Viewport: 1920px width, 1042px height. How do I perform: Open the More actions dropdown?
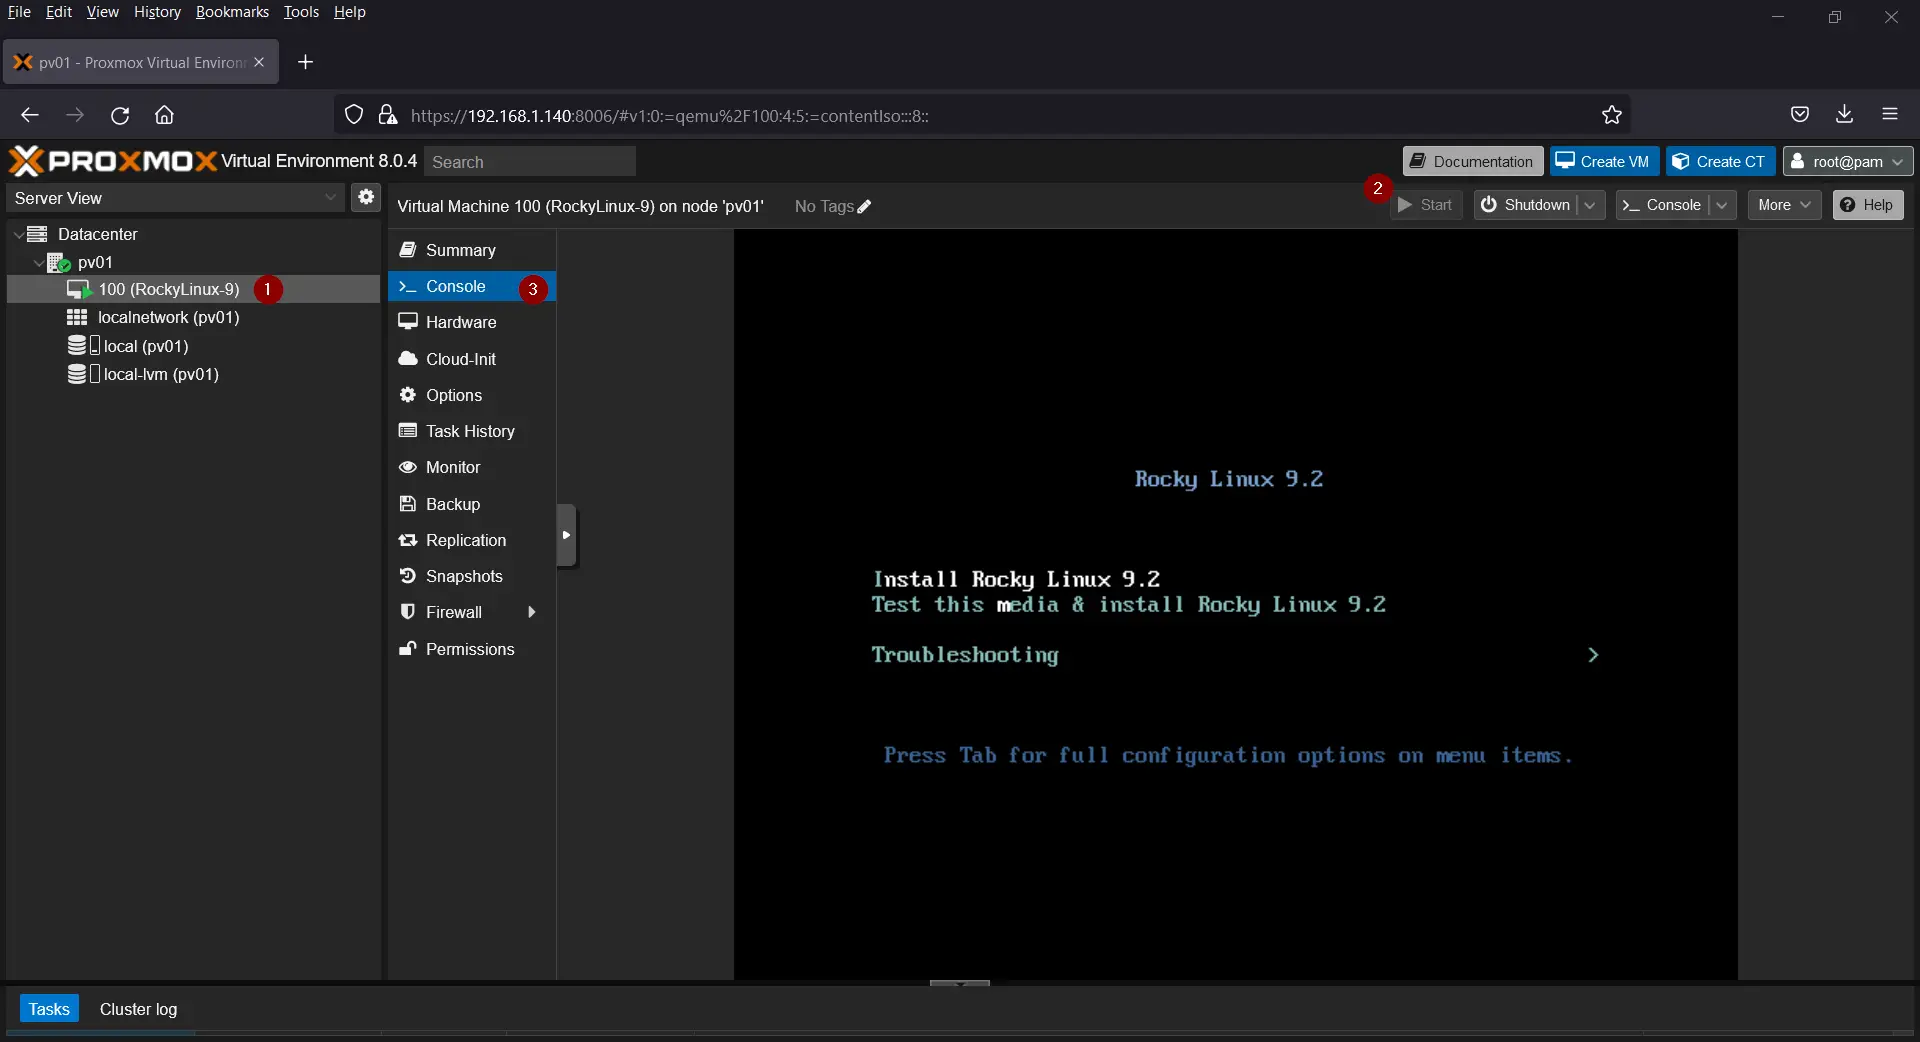coord(1784,205)
